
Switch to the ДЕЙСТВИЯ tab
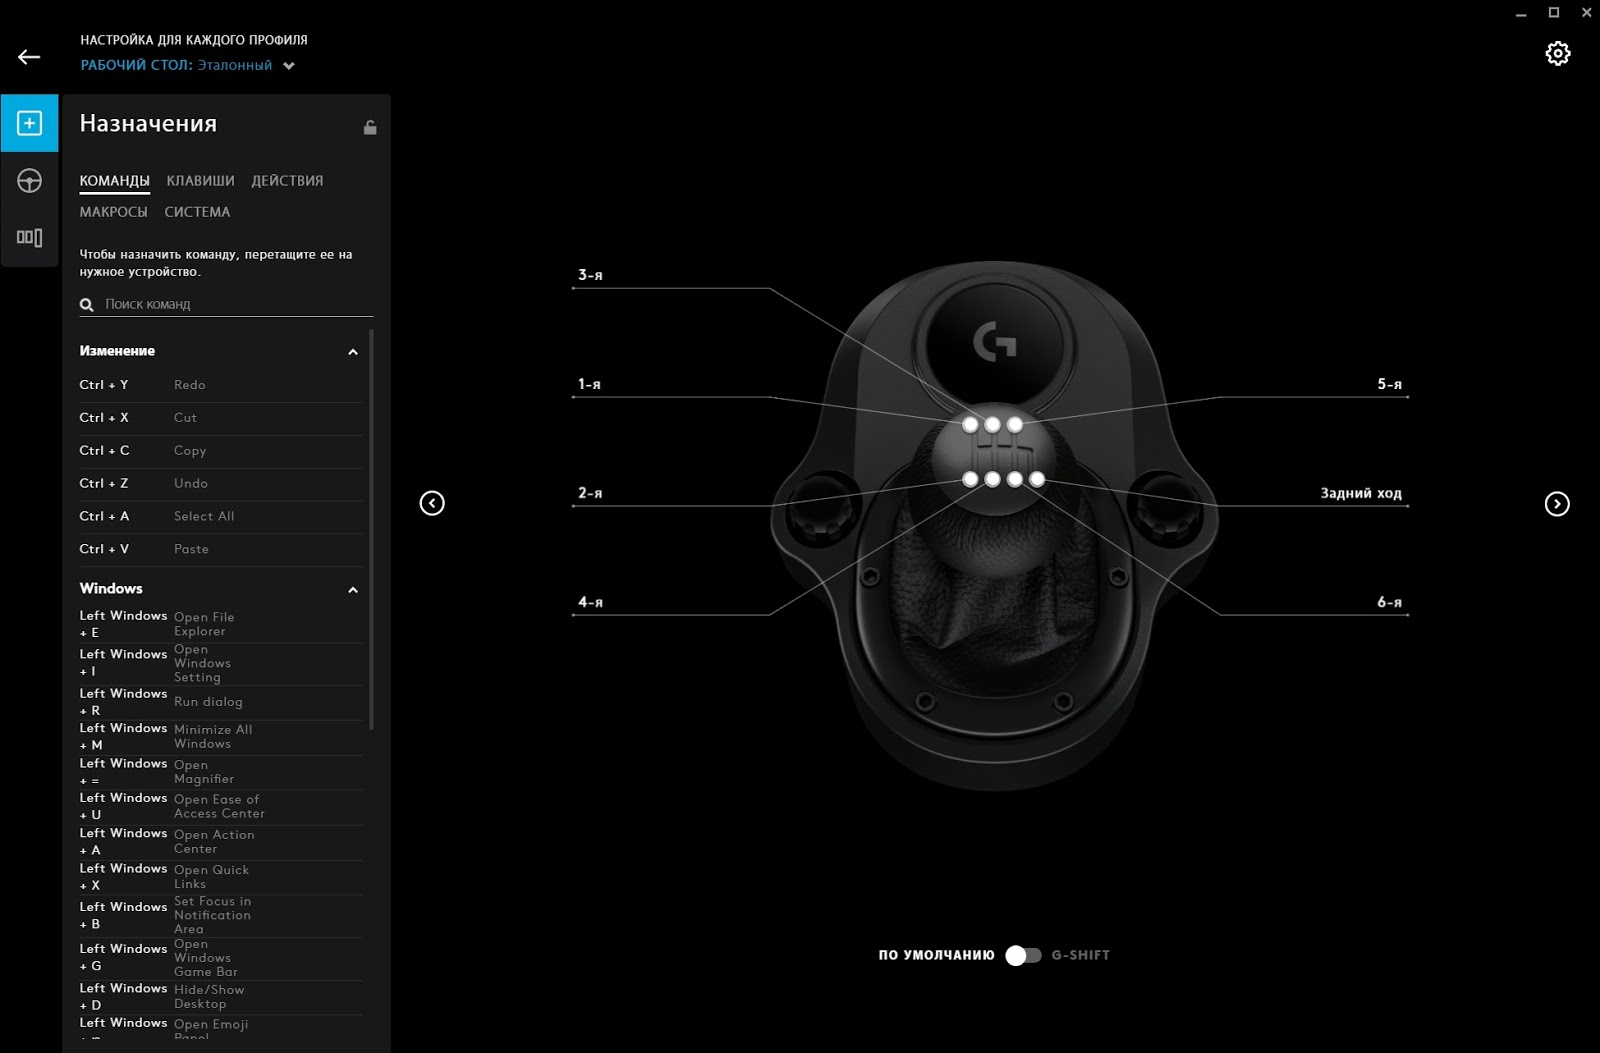(288, 181)
